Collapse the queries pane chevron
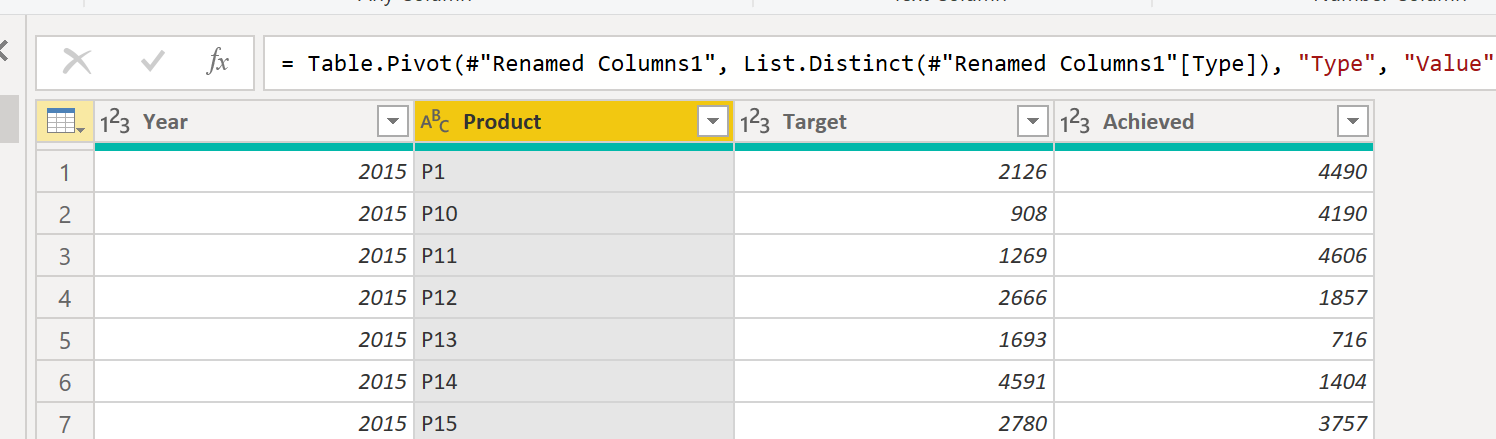Screen dimensions: 1496x439 [3, 50]
